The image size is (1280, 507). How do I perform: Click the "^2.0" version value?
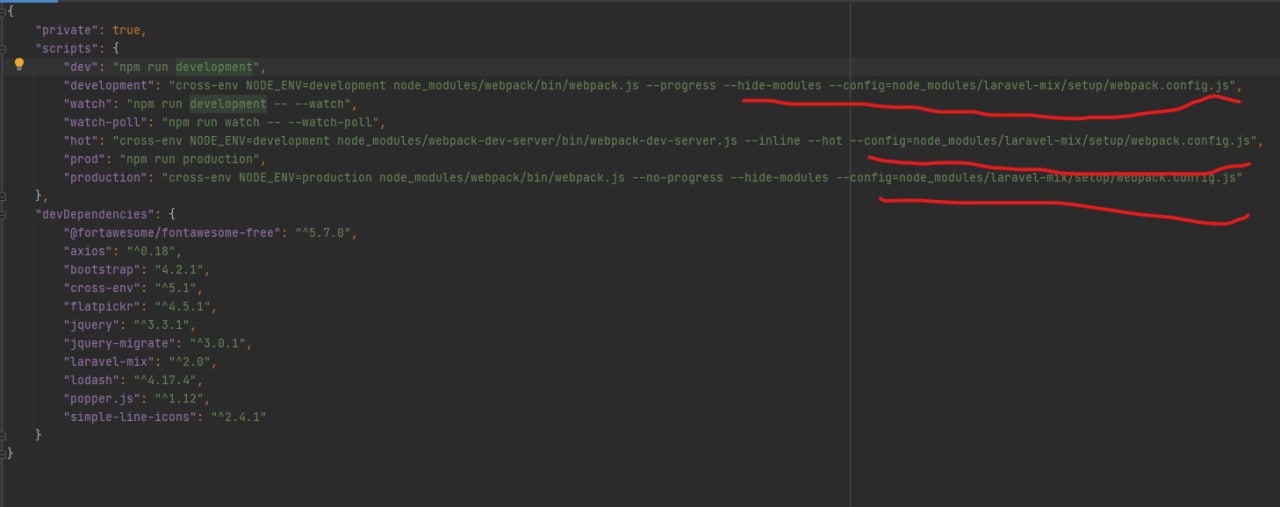[x=190, y=361]
